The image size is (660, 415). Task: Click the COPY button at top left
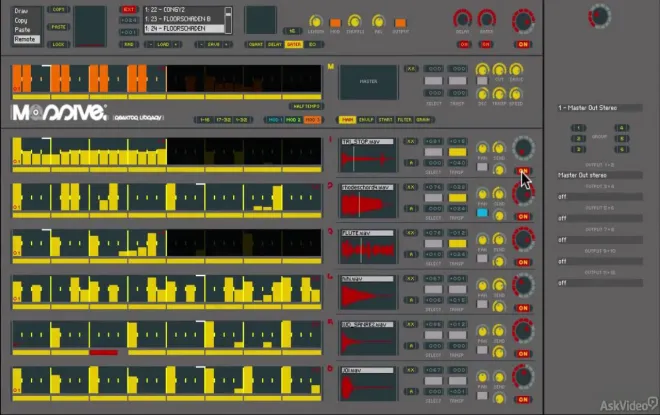[59, 9]
